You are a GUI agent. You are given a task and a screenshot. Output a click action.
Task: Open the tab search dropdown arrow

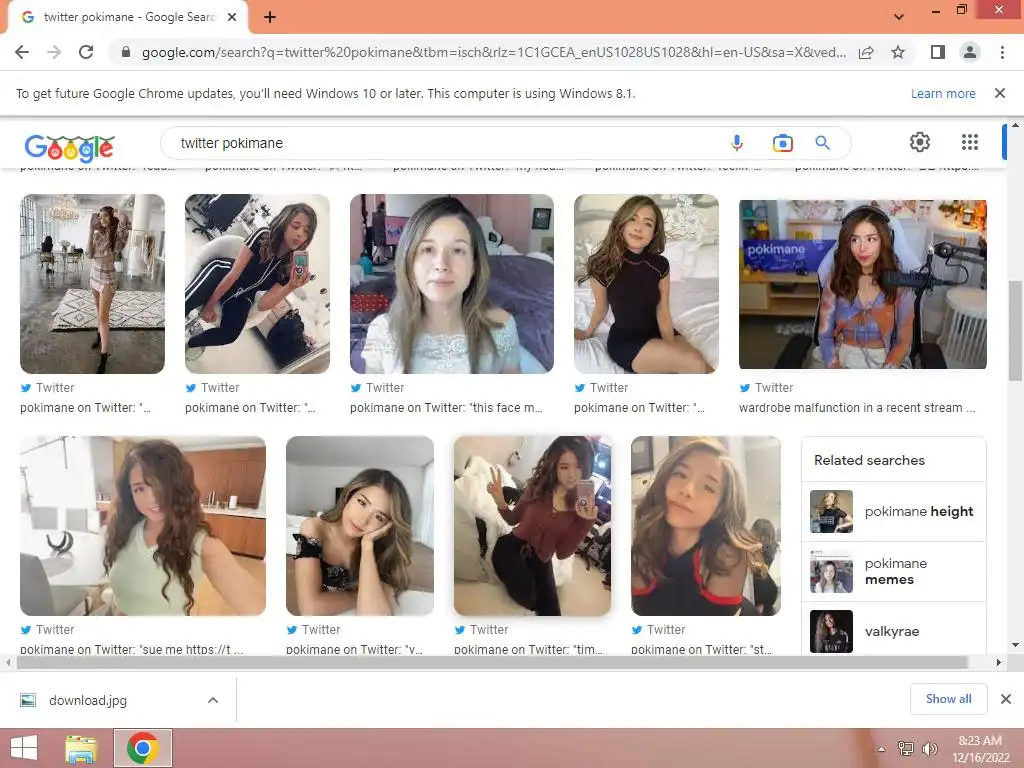(899, 17)
